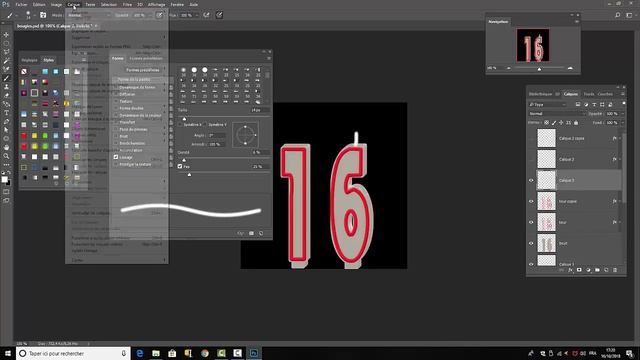Viewport: 640px width, 360px height.
Task: Switch to the Couches tab
Action: (605, 94)
